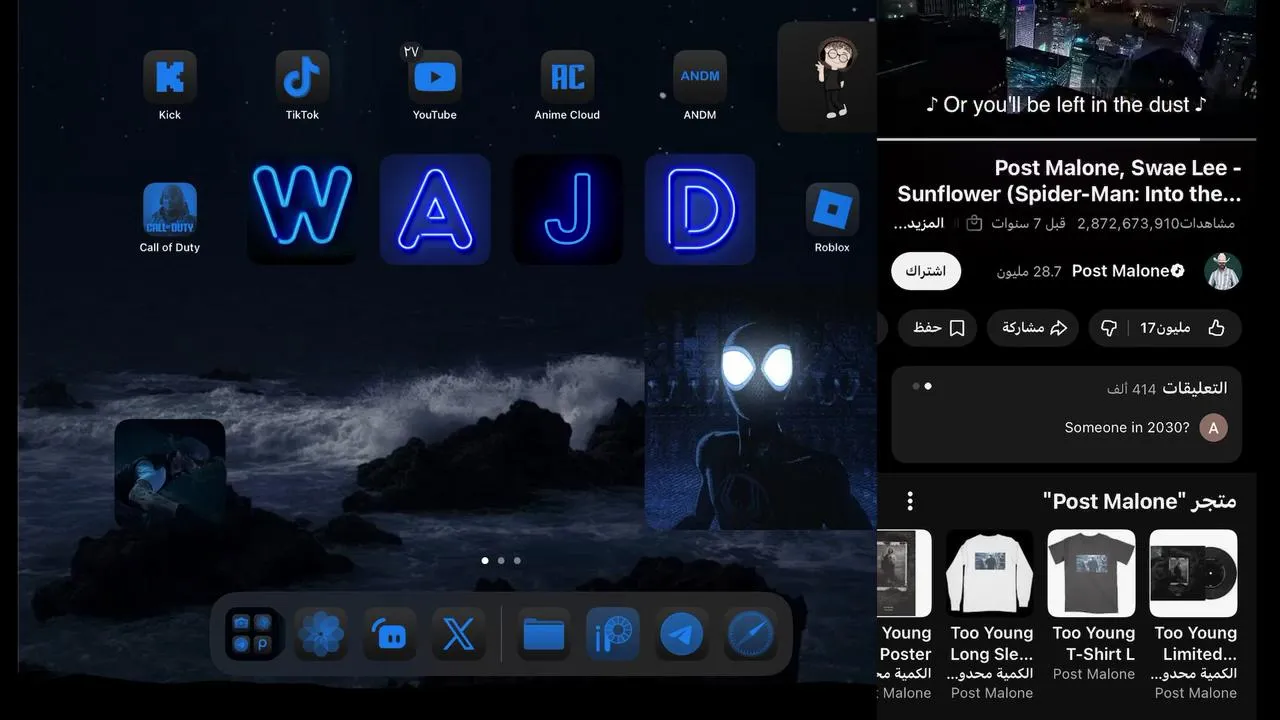Tap the comment 'Someone in 2030?'
This screenshot has width=1280, height=720.
click(1127, 428)
